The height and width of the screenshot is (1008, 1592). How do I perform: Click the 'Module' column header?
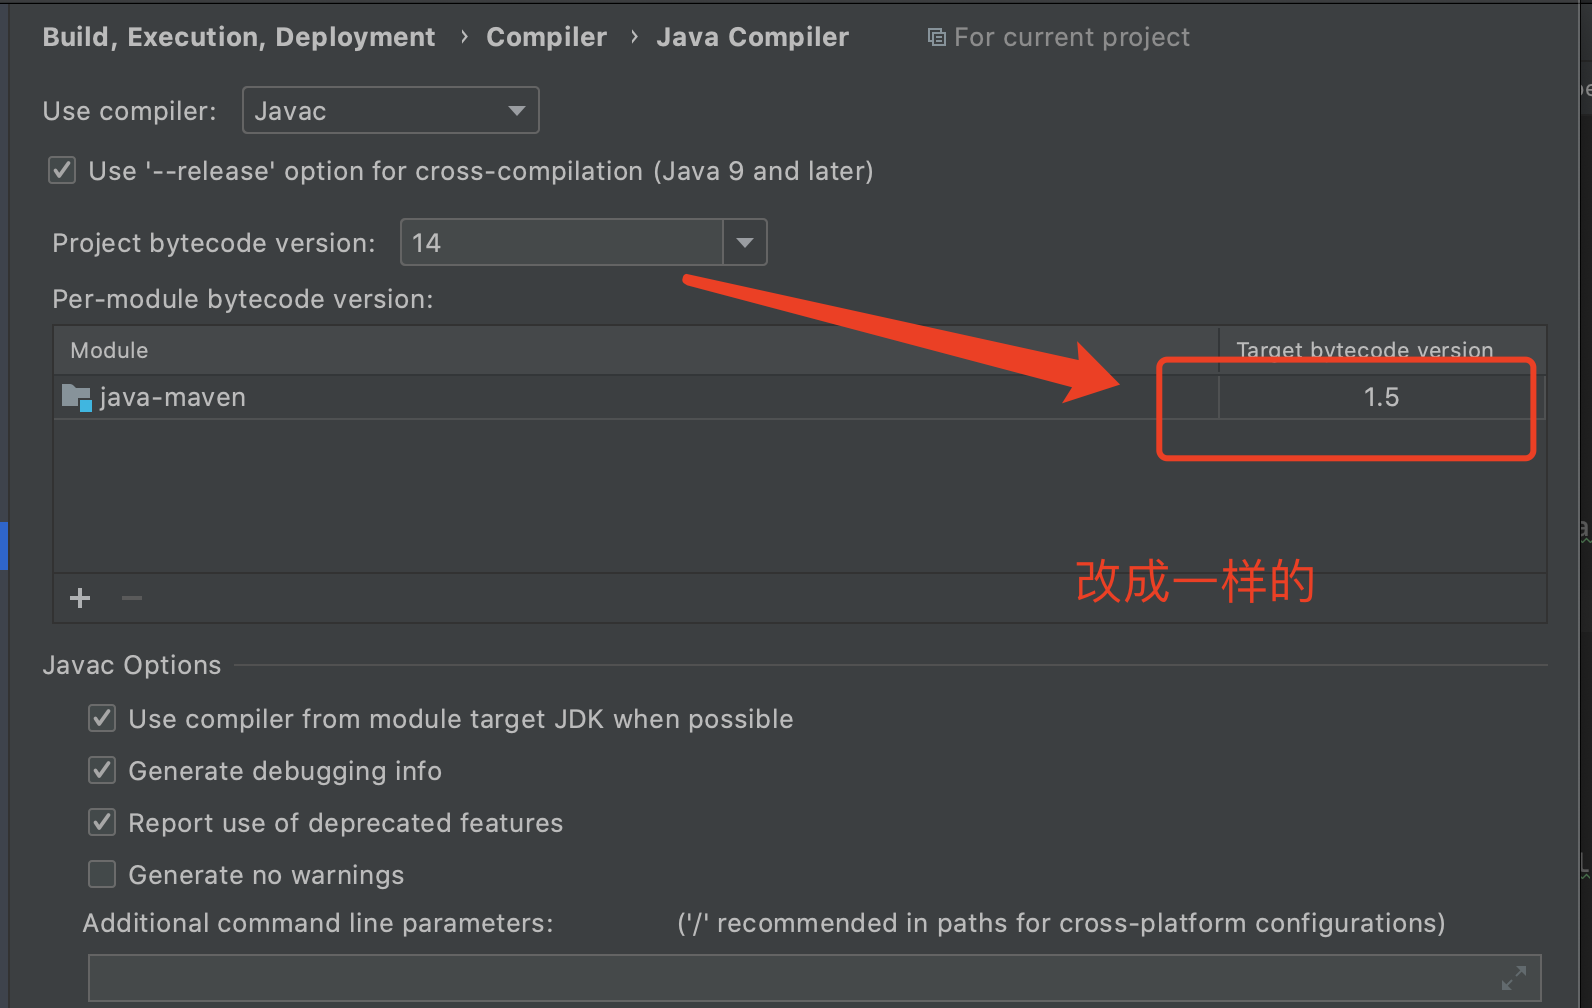point(108,350)
